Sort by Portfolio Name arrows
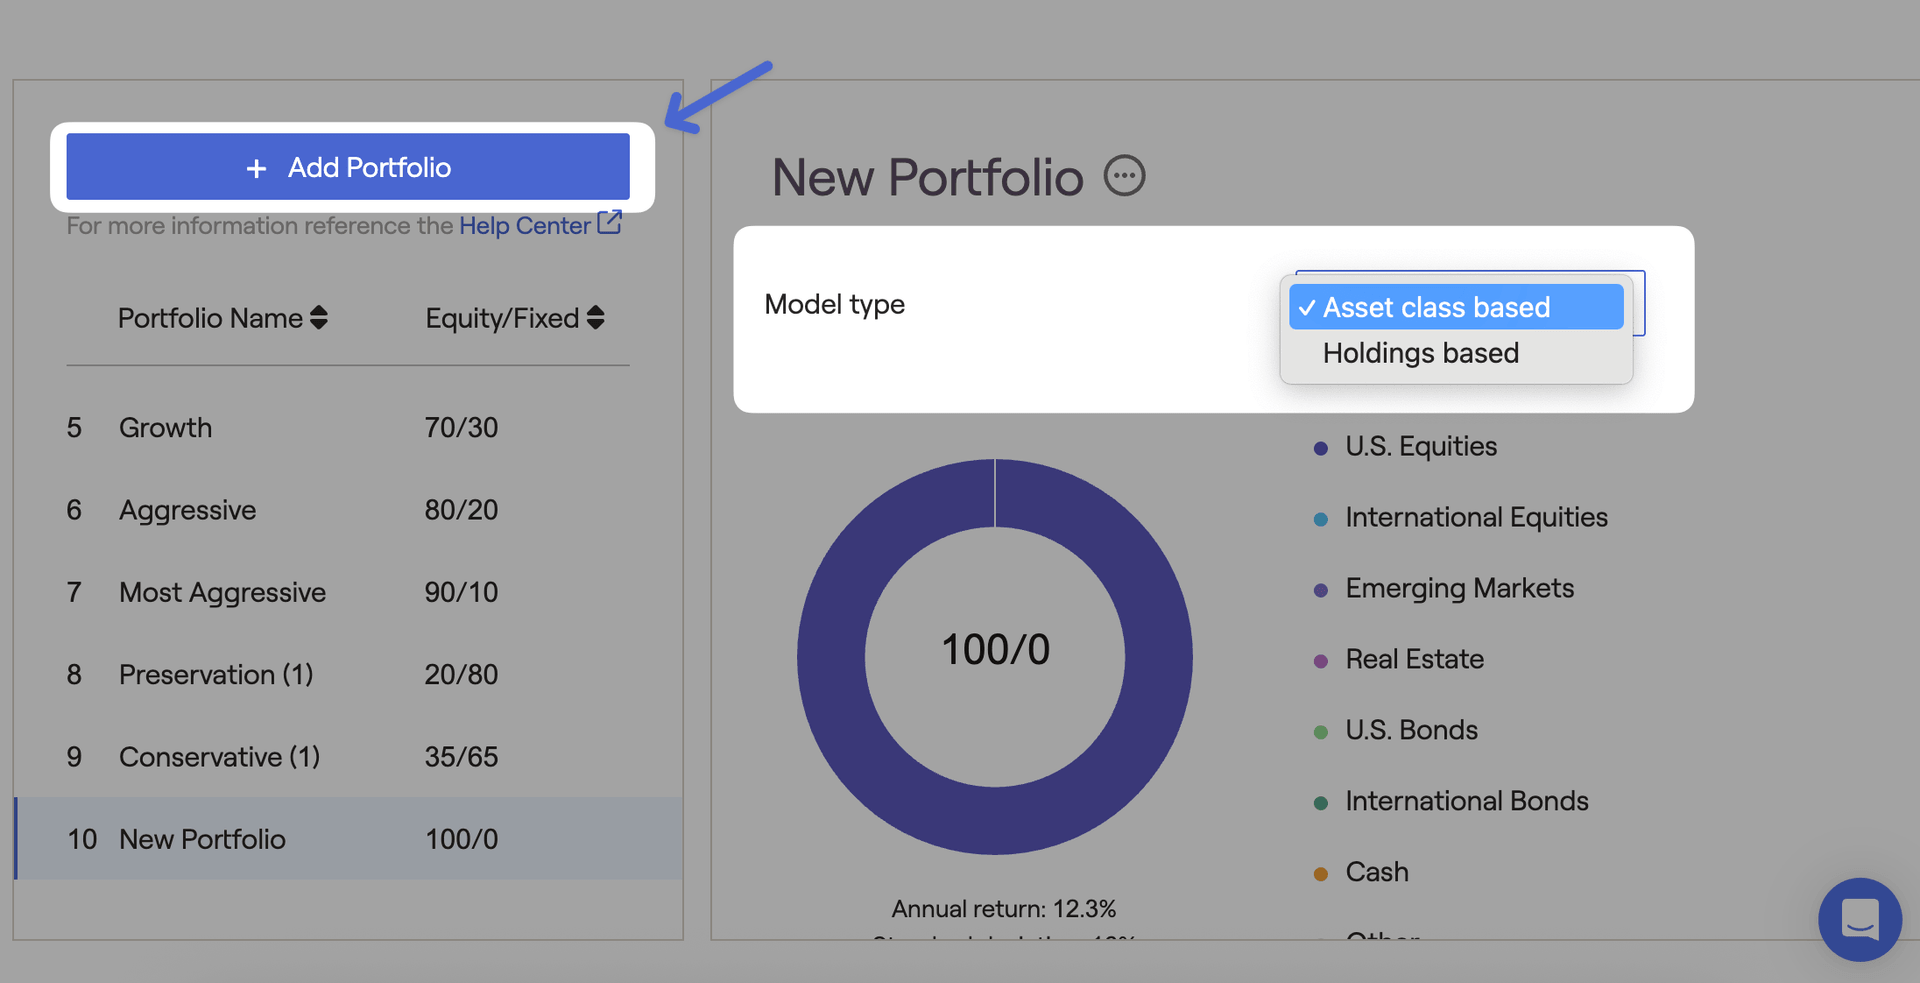Image resolution: width=1920 pixels, height=983 pixels. (x=319, y=318)
